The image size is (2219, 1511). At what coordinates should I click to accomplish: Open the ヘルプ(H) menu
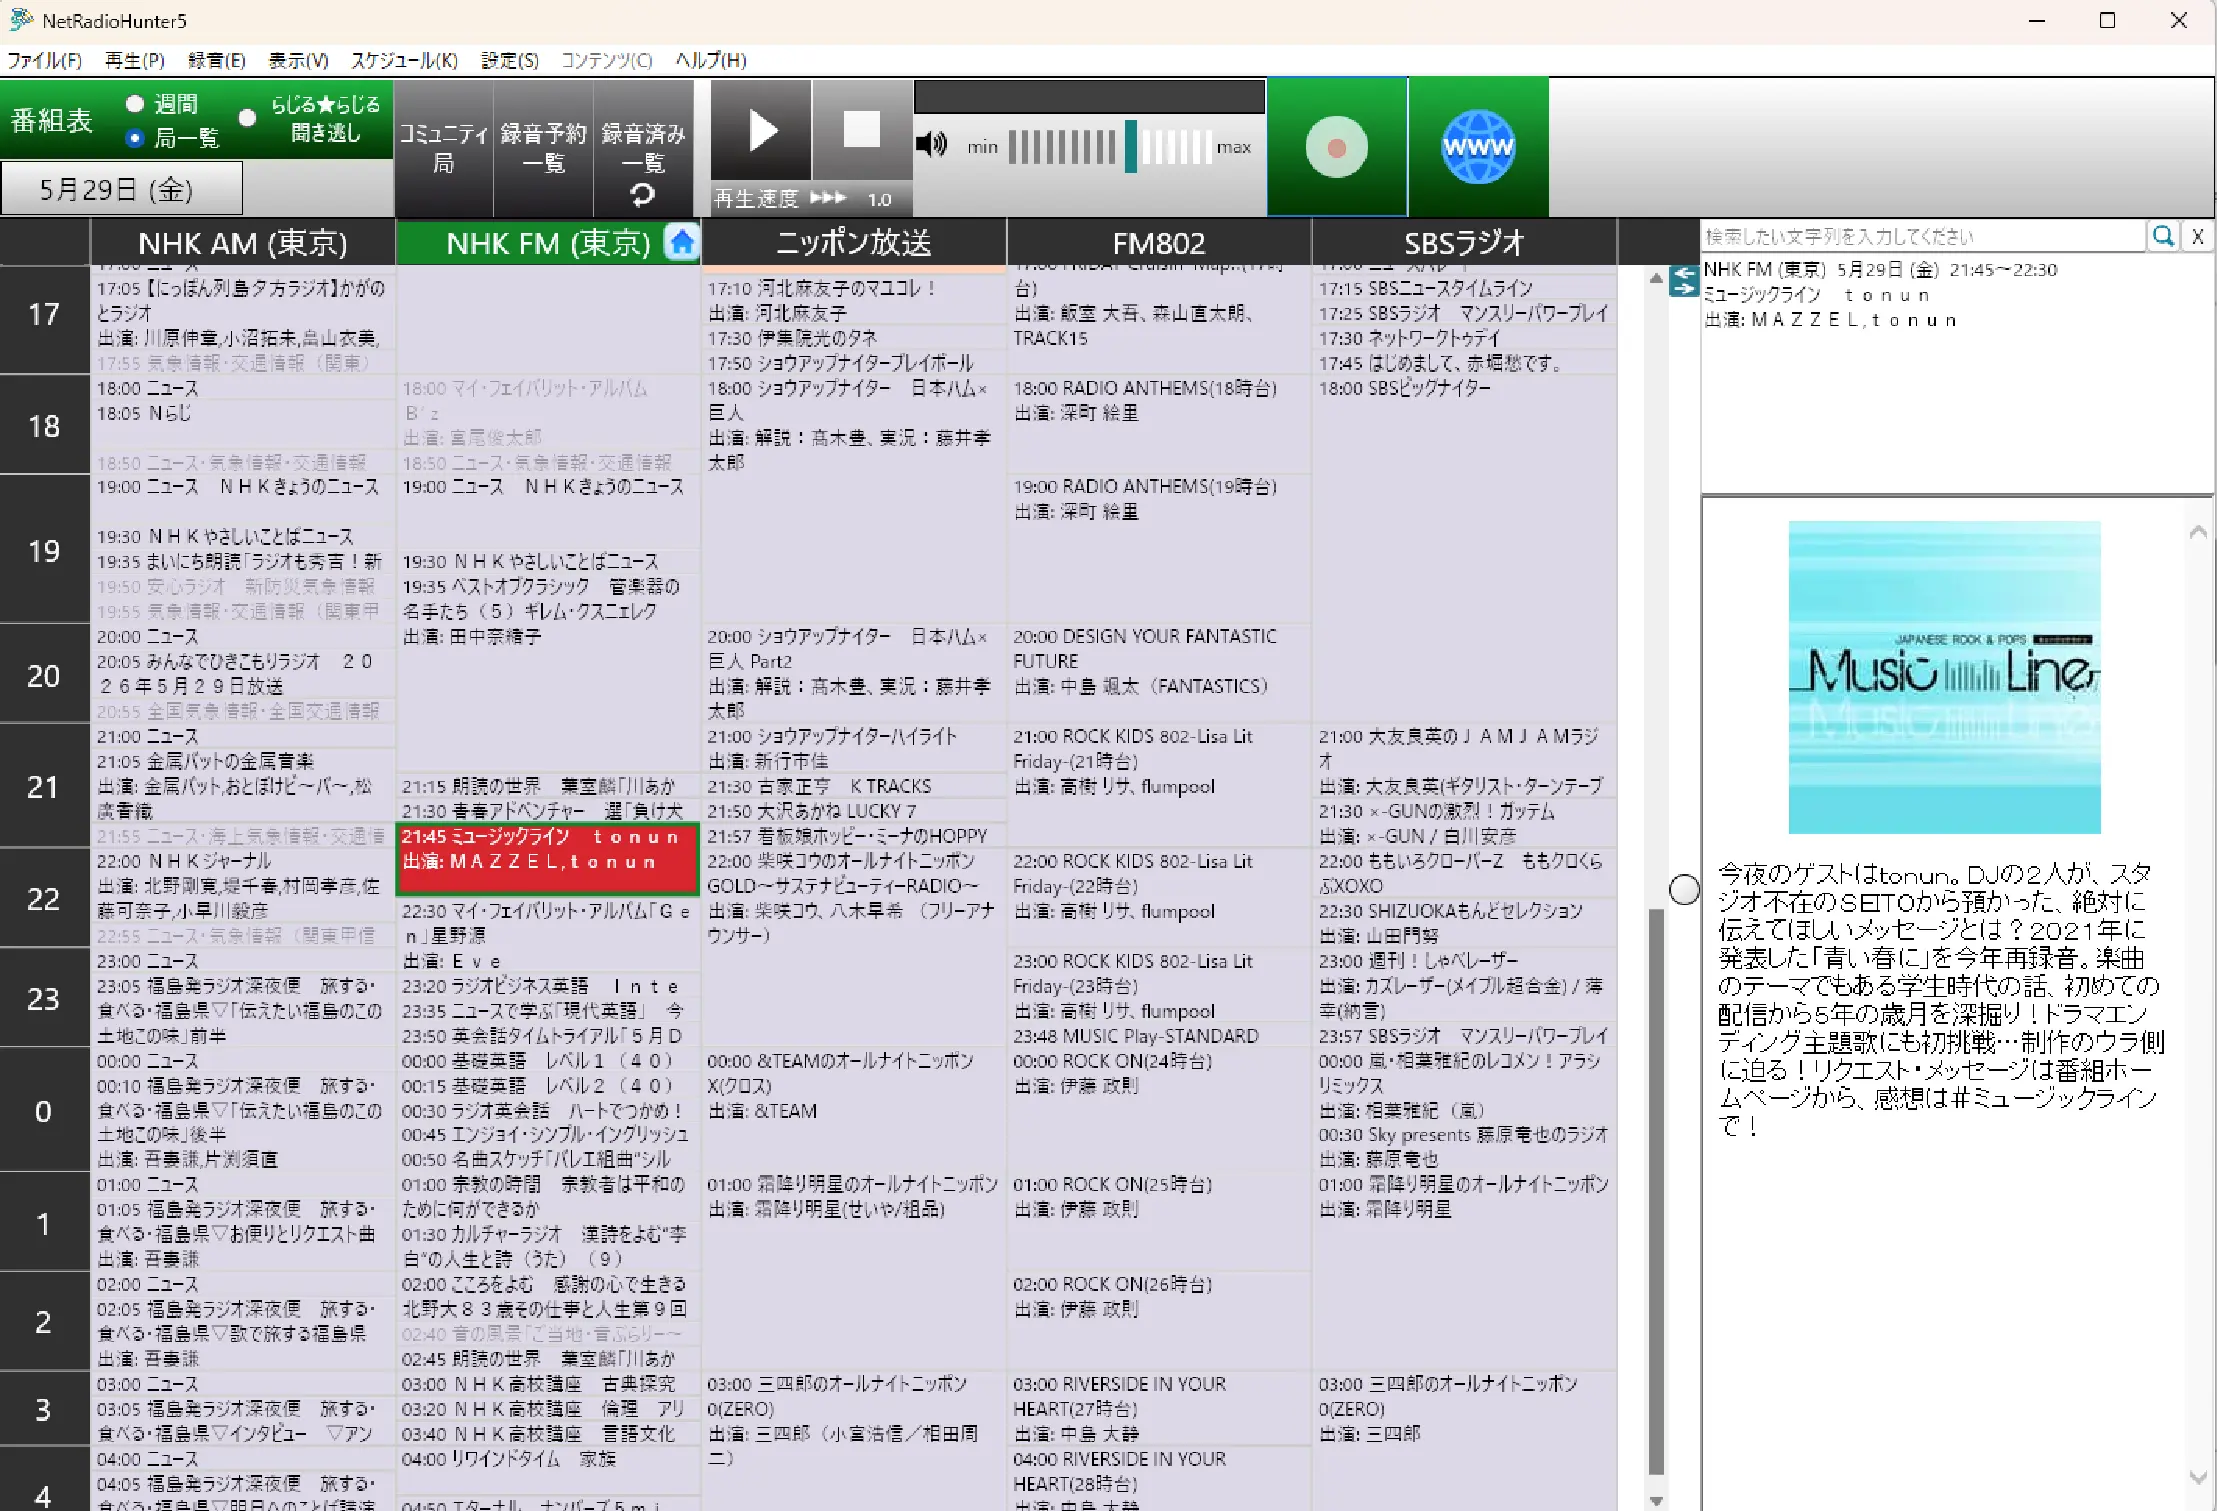click(x=711, y=60)
